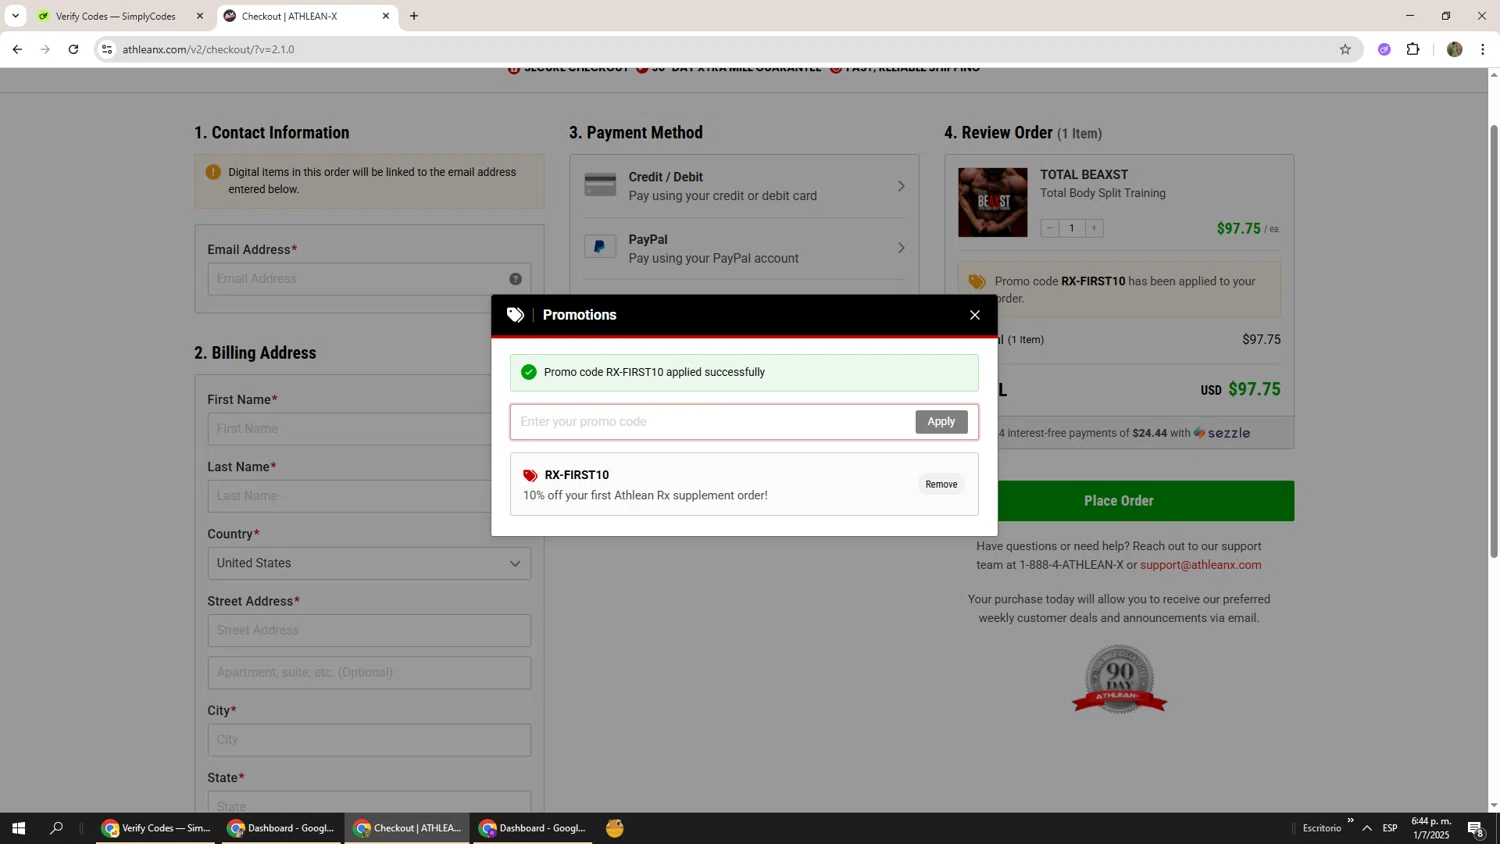1500x844 pixels.
Task: Close the Verify Codes browser tab
Action: click(x=199, y=16)
